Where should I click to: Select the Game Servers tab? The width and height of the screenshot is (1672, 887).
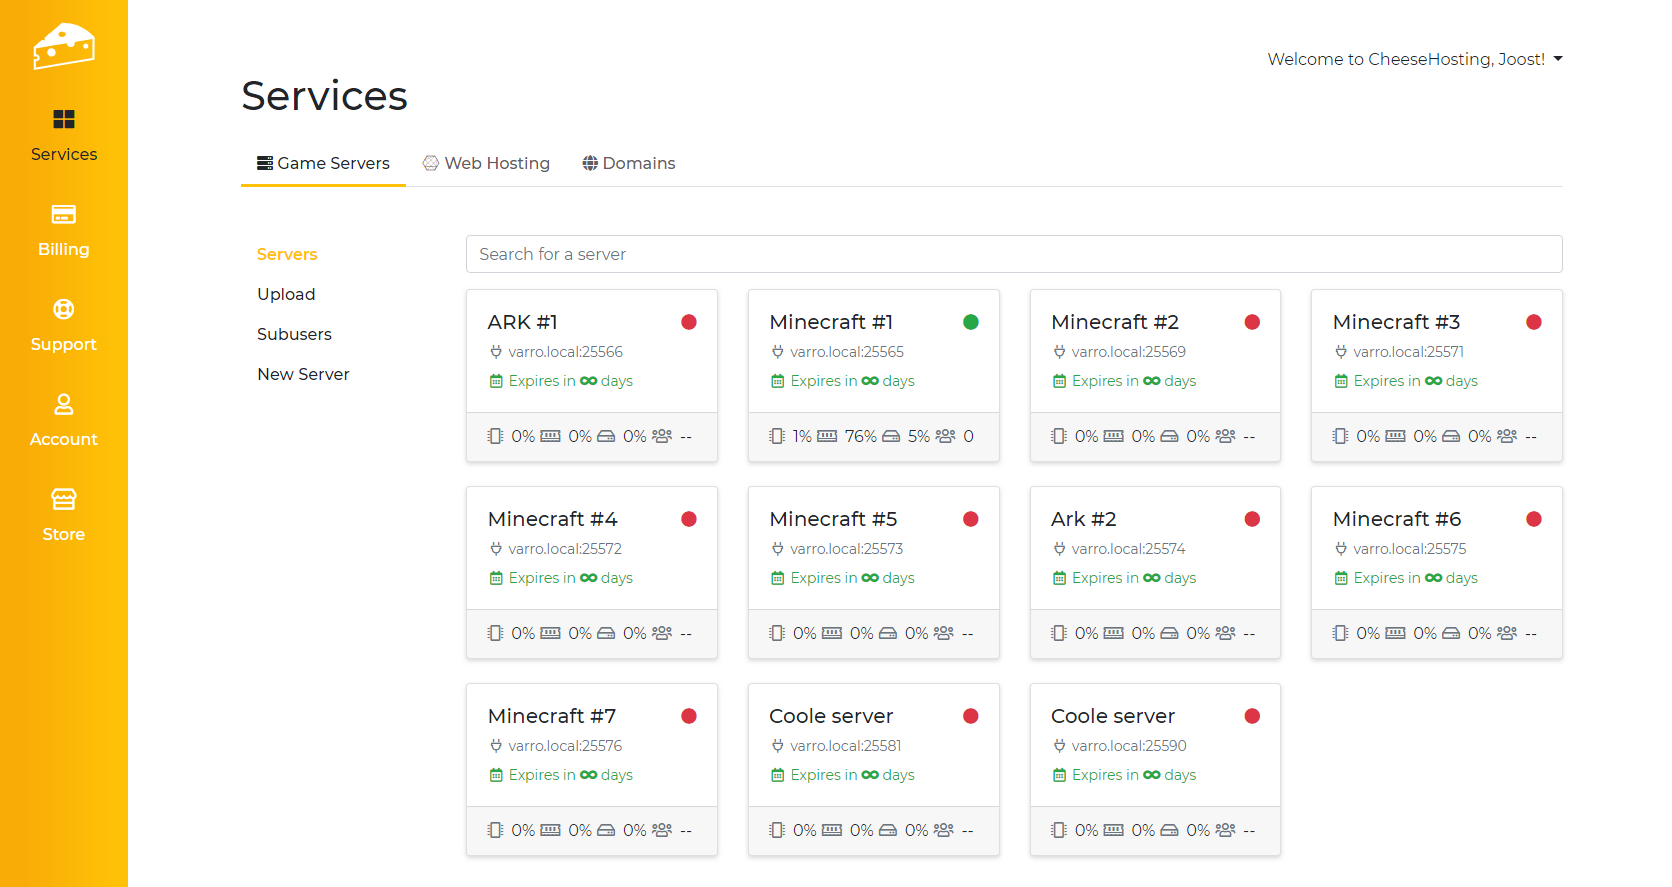click(323, 163)
